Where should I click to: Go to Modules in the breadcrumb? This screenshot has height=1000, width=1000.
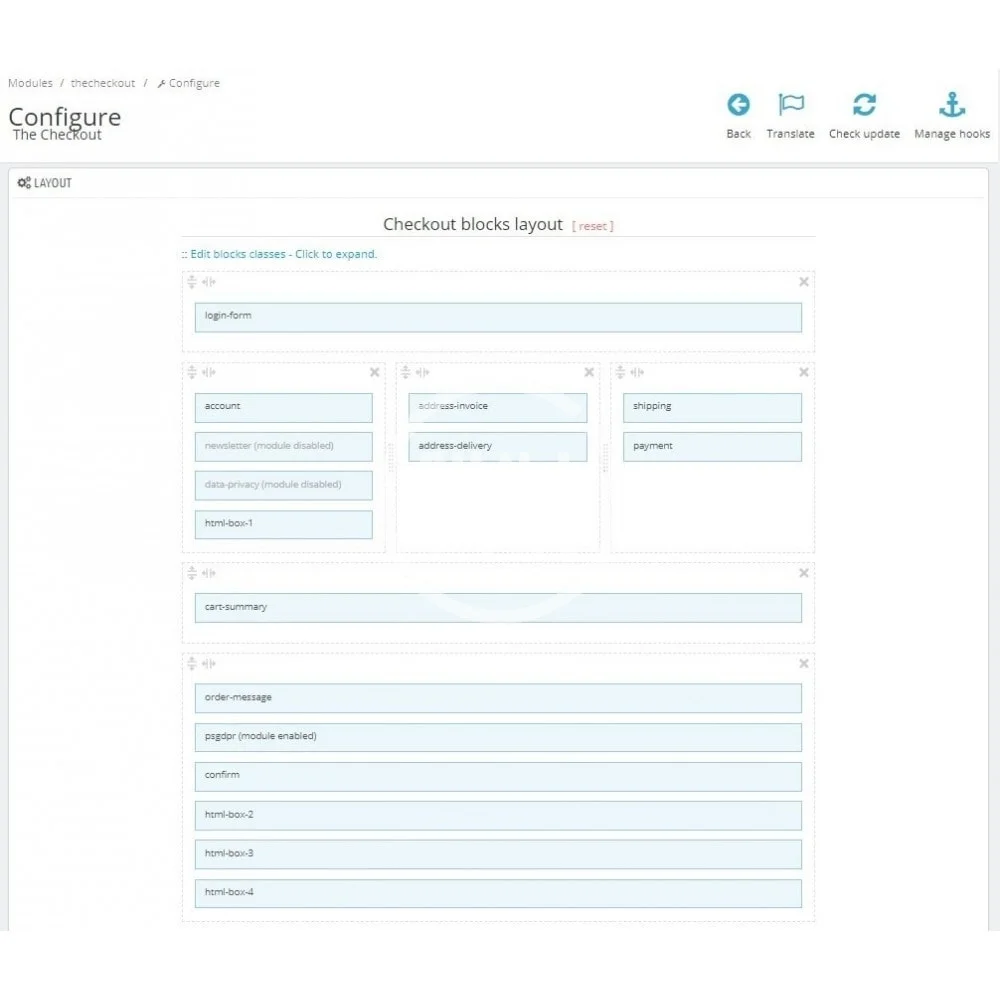[30, 83]
